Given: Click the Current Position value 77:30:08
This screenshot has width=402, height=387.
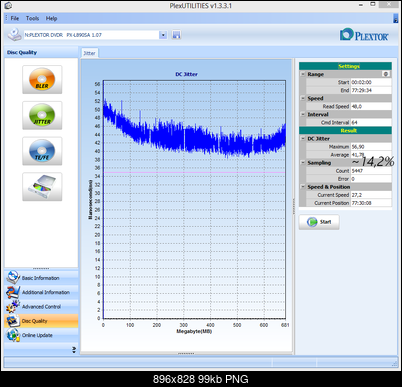Looking at the screenshot, I should click(x=371, y=203).
